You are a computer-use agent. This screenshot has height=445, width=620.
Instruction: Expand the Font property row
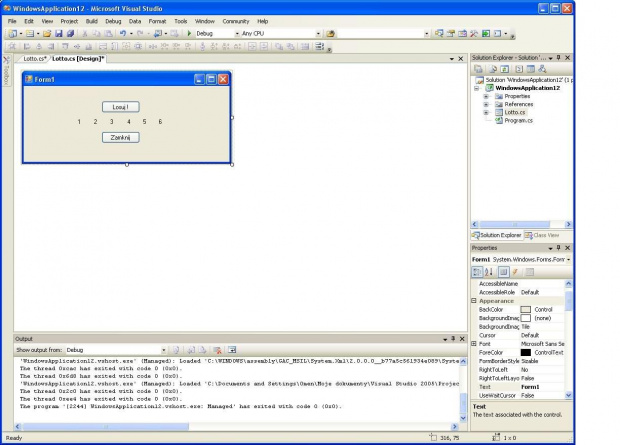474,344
